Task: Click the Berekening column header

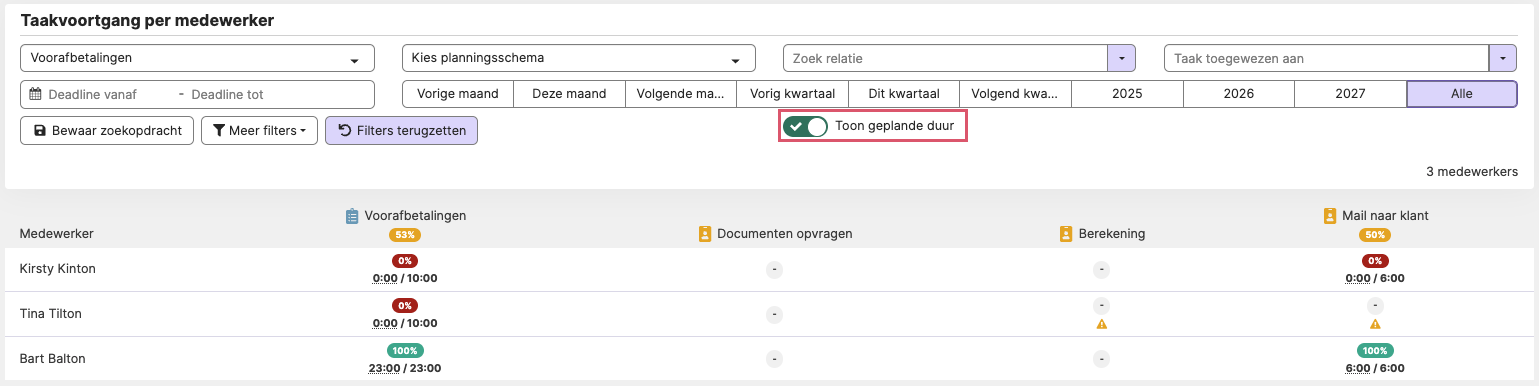Action: click(1111, 234)
